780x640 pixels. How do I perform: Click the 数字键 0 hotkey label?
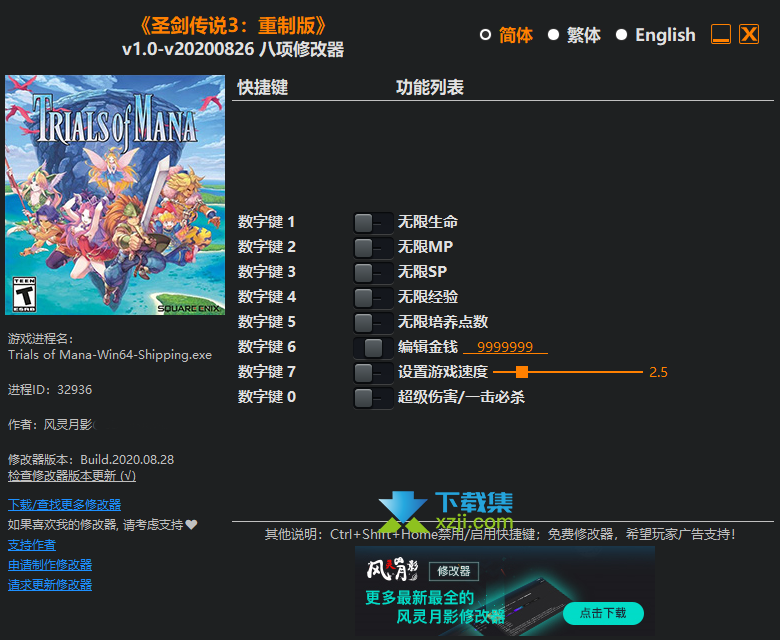pyautogui.click(x=266, y=396)
